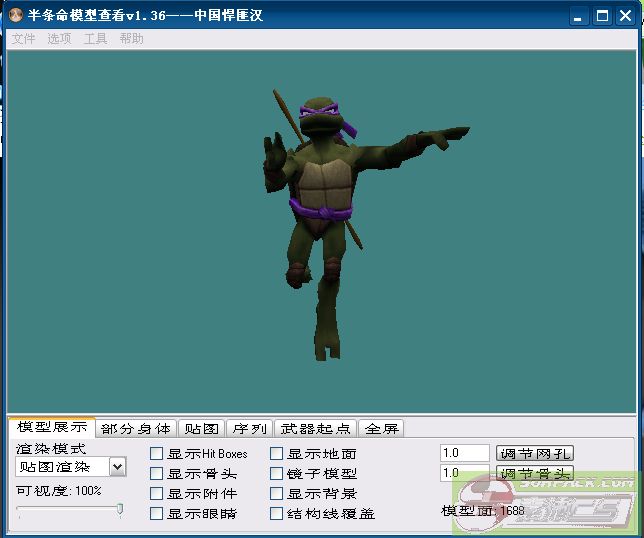Turn on 结构线覆盖 checkbox

click(x=277, y=514)
